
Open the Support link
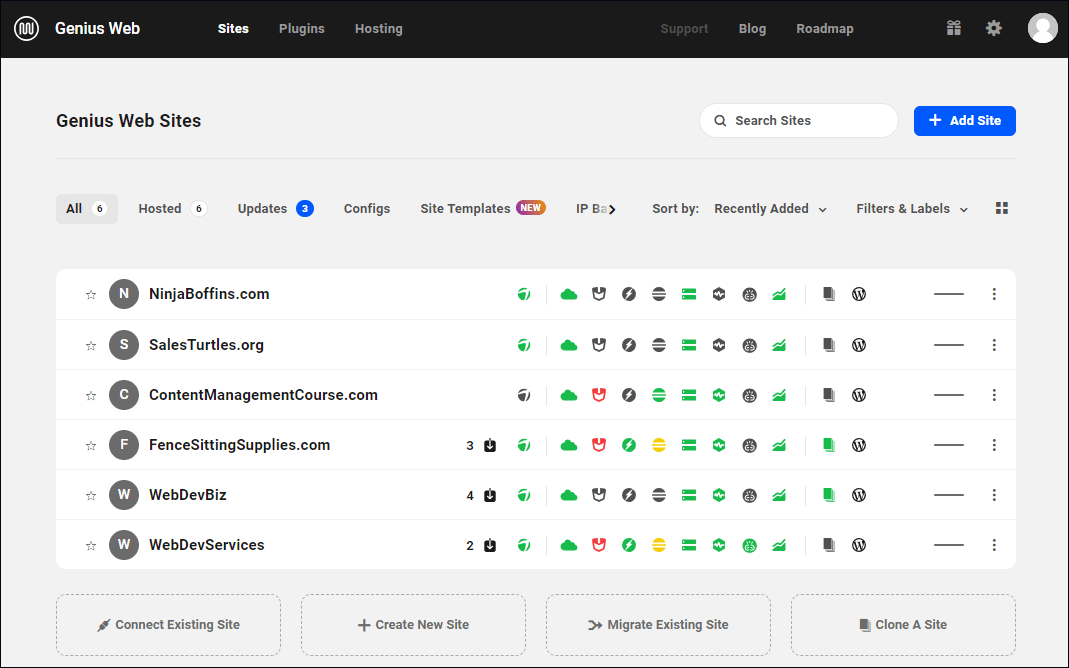point(684,29)
